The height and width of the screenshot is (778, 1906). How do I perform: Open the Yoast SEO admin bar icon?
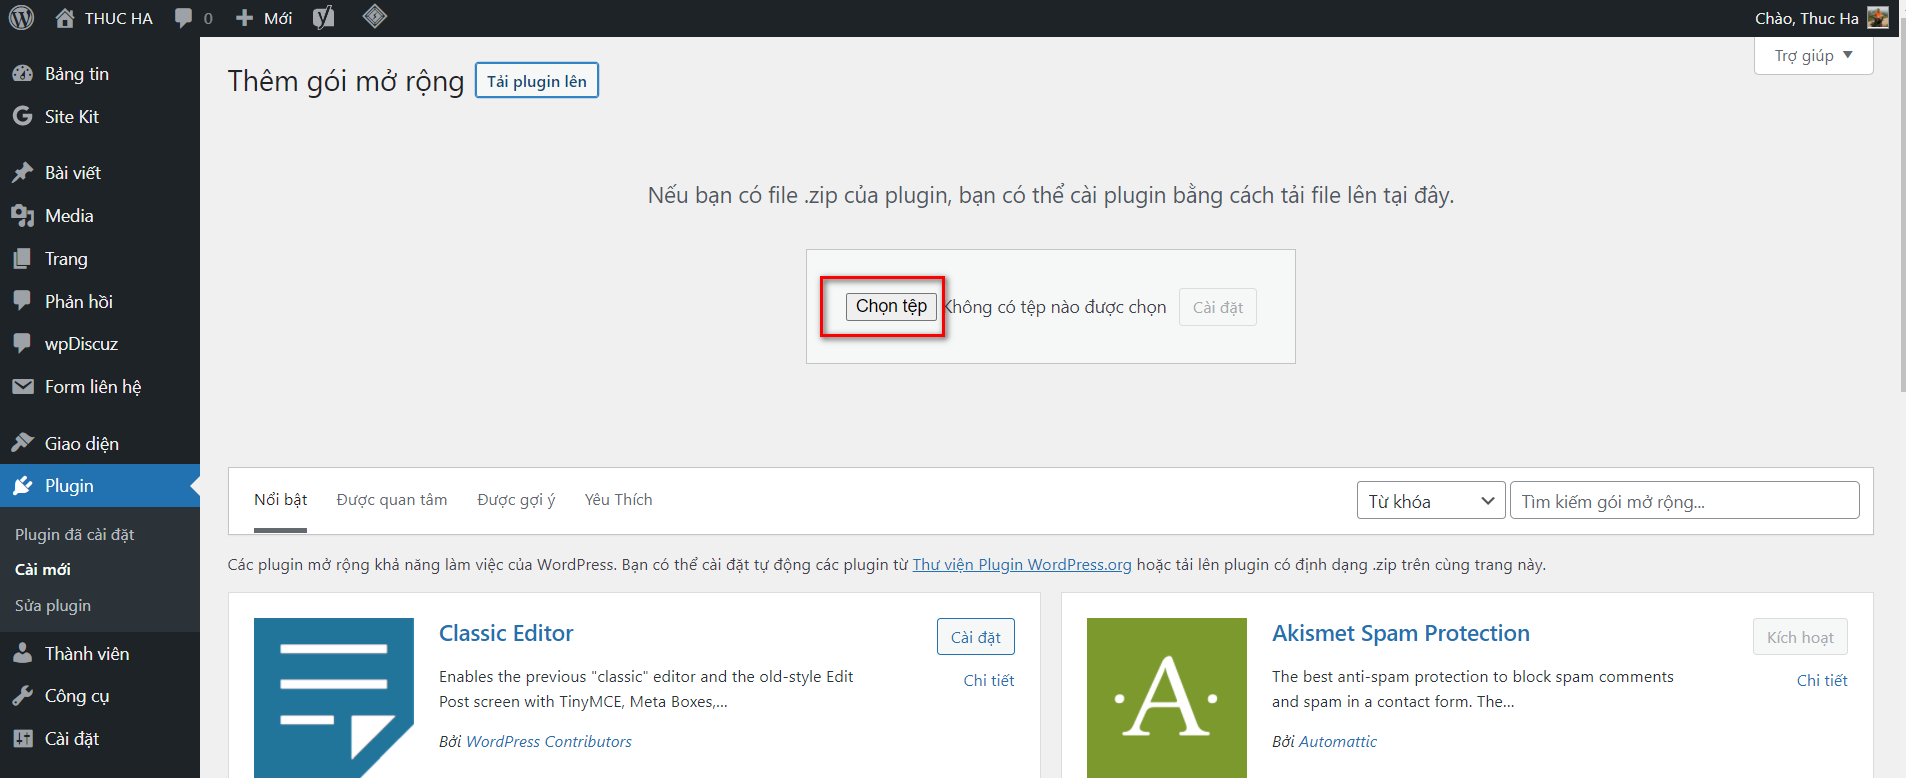click(x=323, y=18)
